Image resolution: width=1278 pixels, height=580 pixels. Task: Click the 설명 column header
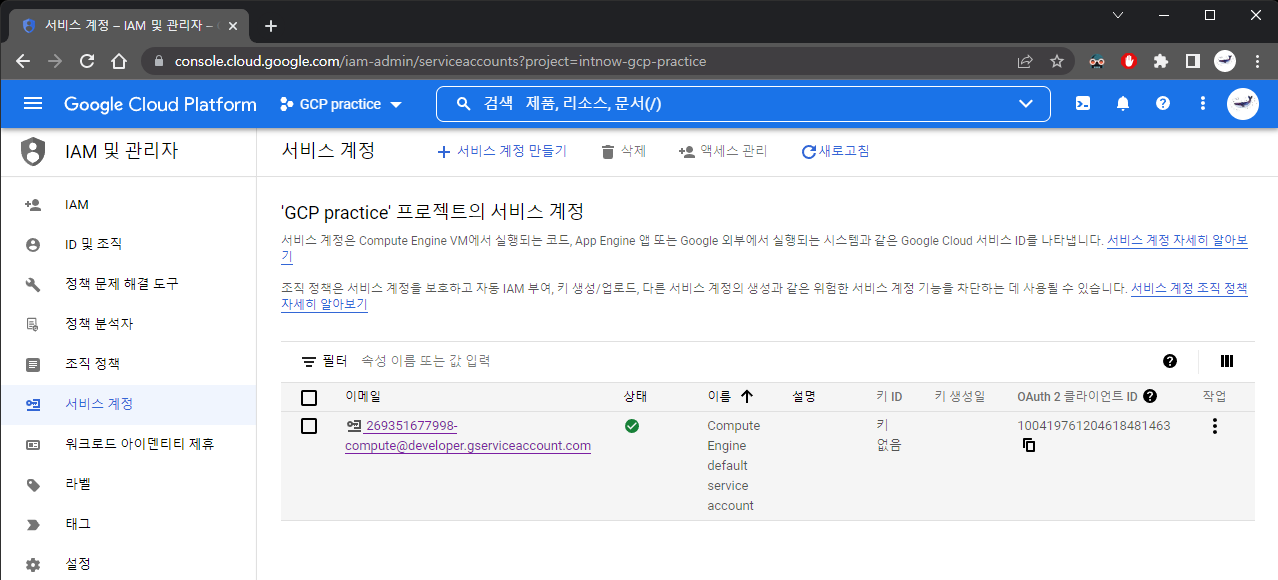click(804, 397)
